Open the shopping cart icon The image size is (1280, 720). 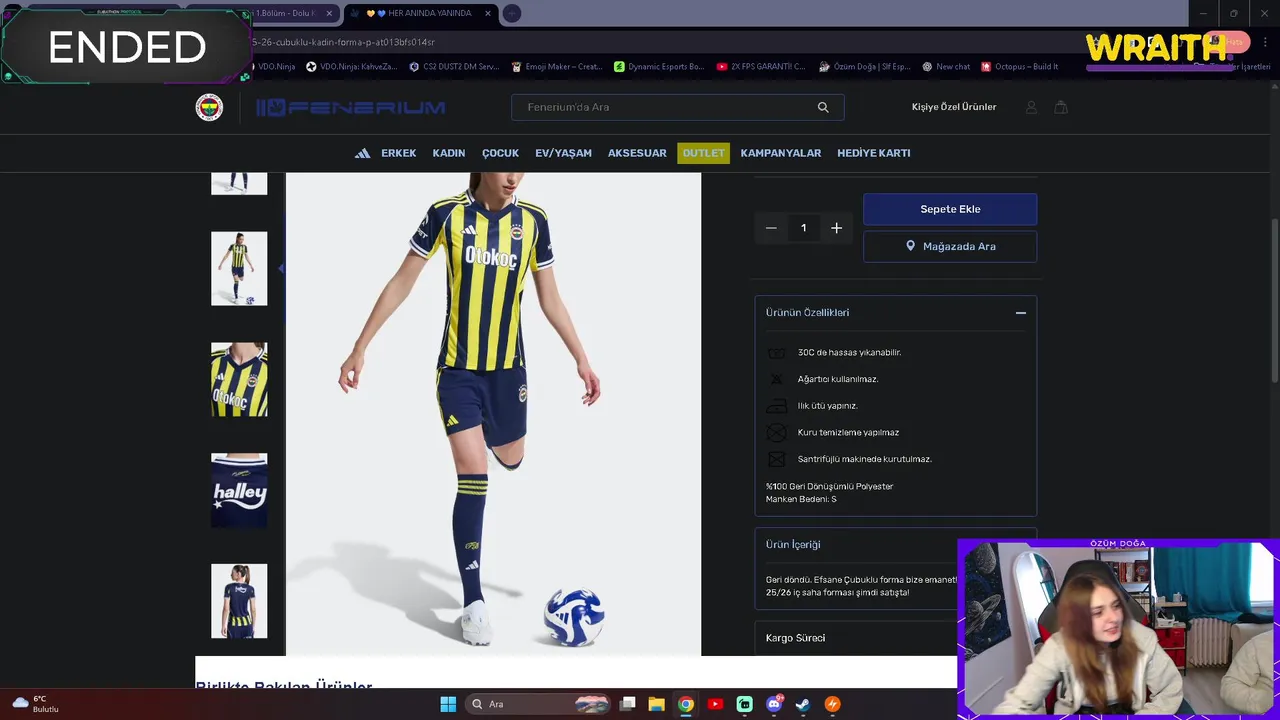pyautogui.click(x=1061, y=107)
